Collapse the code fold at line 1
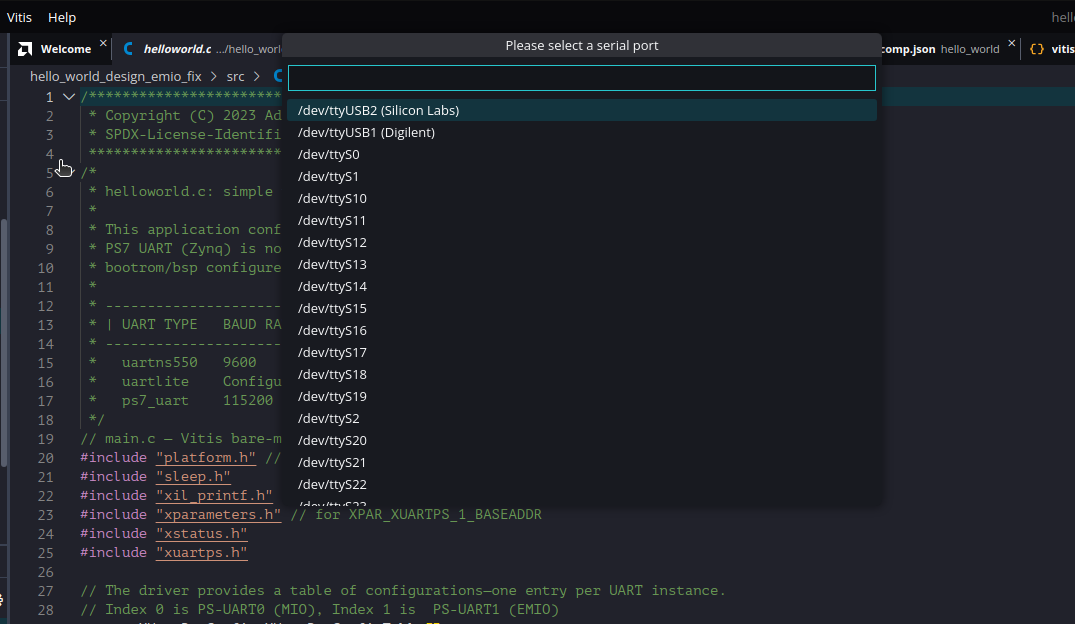Viewport: 1075px width, 624px height. (68, 96)
